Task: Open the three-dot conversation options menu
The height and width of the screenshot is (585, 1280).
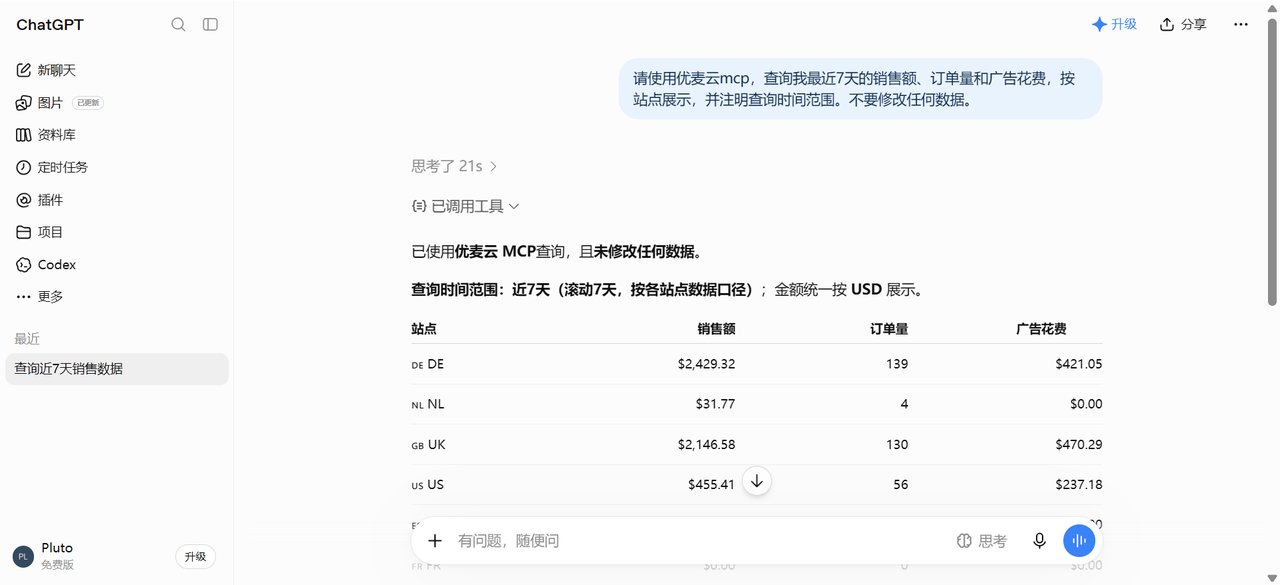Action: (1241, 24)
